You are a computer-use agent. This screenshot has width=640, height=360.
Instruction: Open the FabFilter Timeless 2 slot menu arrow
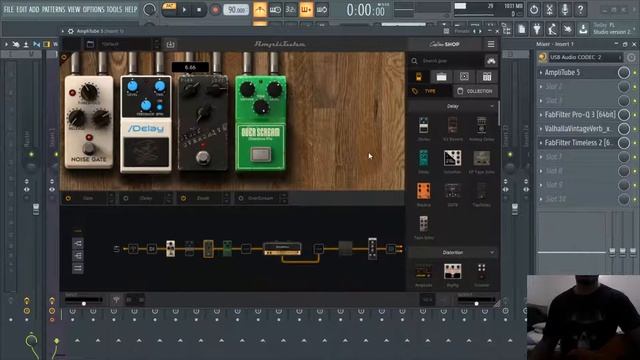(x=541, y=143)
